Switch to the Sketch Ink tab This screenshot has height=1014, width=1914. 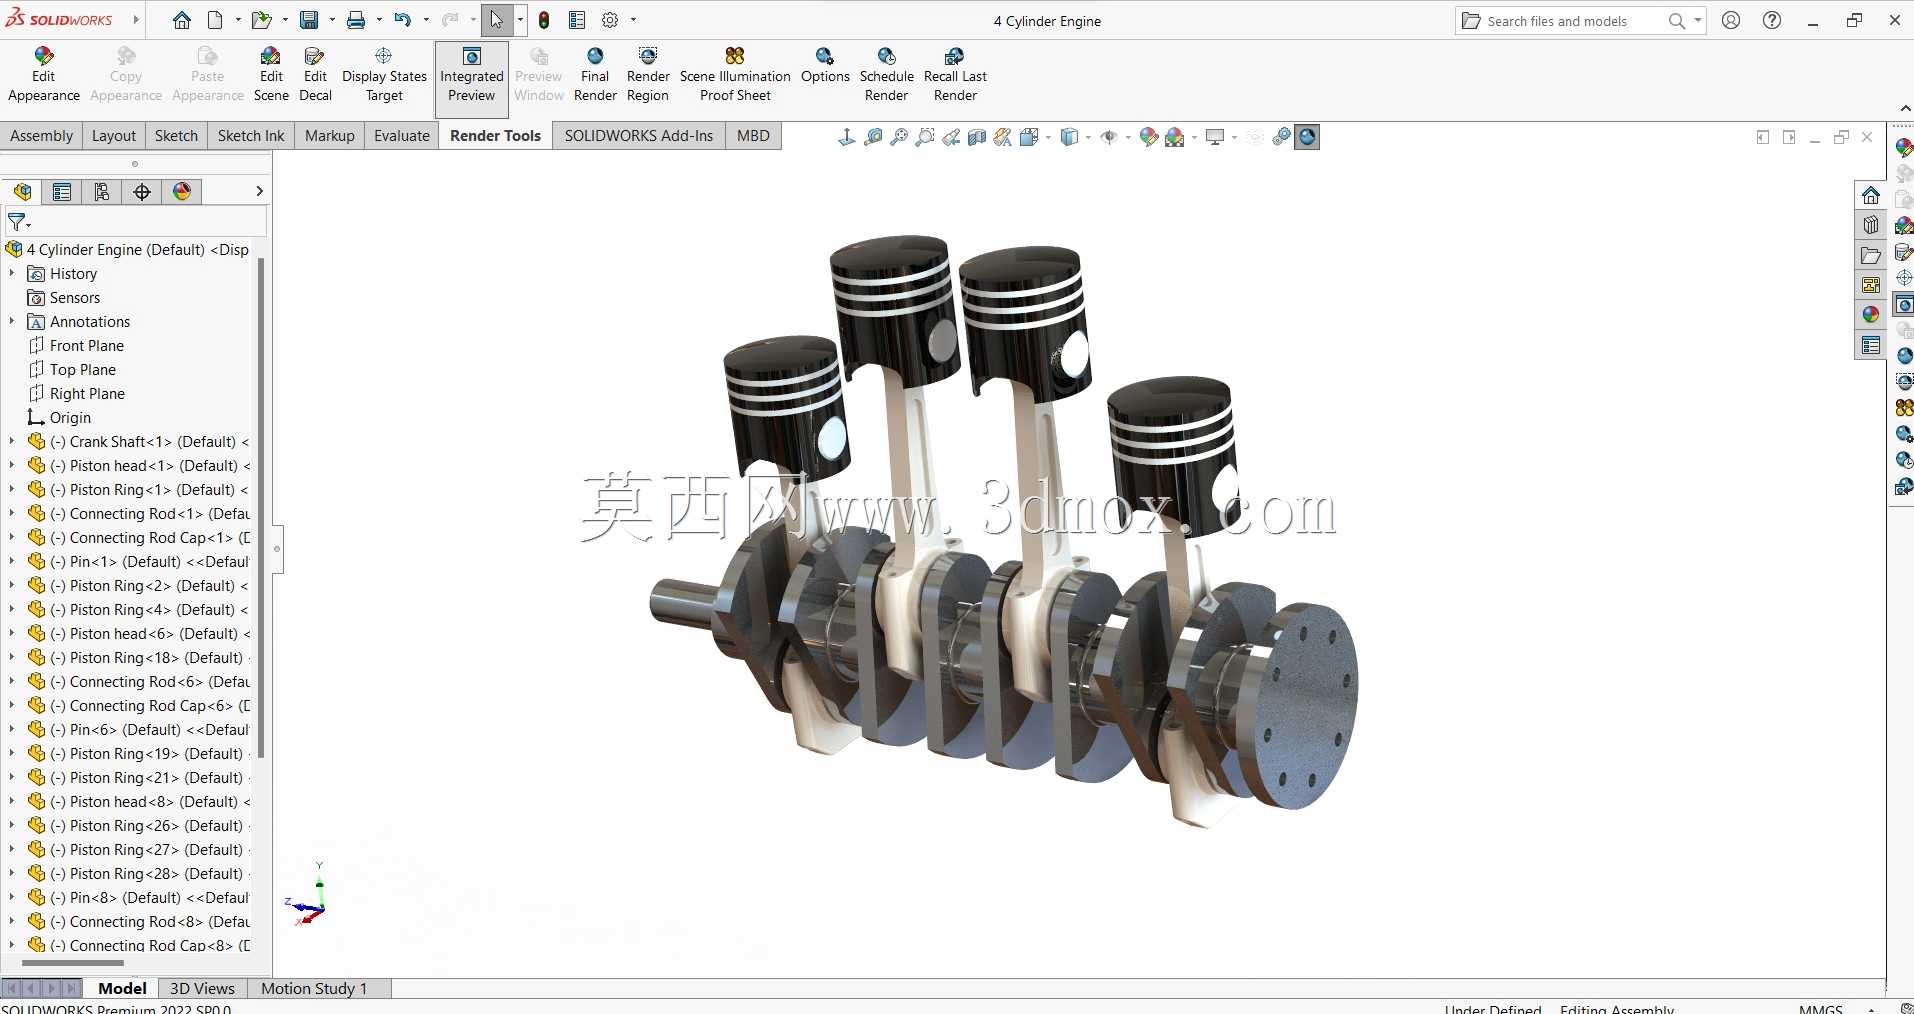pos(251,136)
